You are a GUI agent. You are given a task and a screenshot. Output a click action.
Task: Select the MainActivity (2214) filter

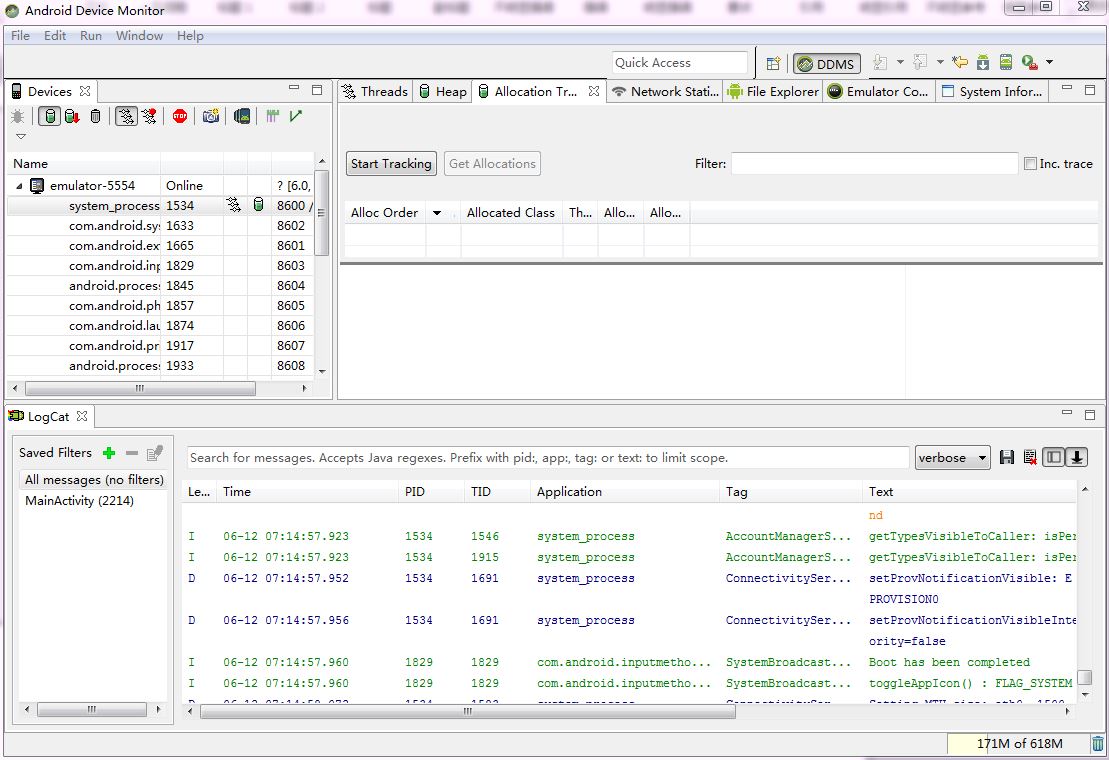click(x=79, y=501)
